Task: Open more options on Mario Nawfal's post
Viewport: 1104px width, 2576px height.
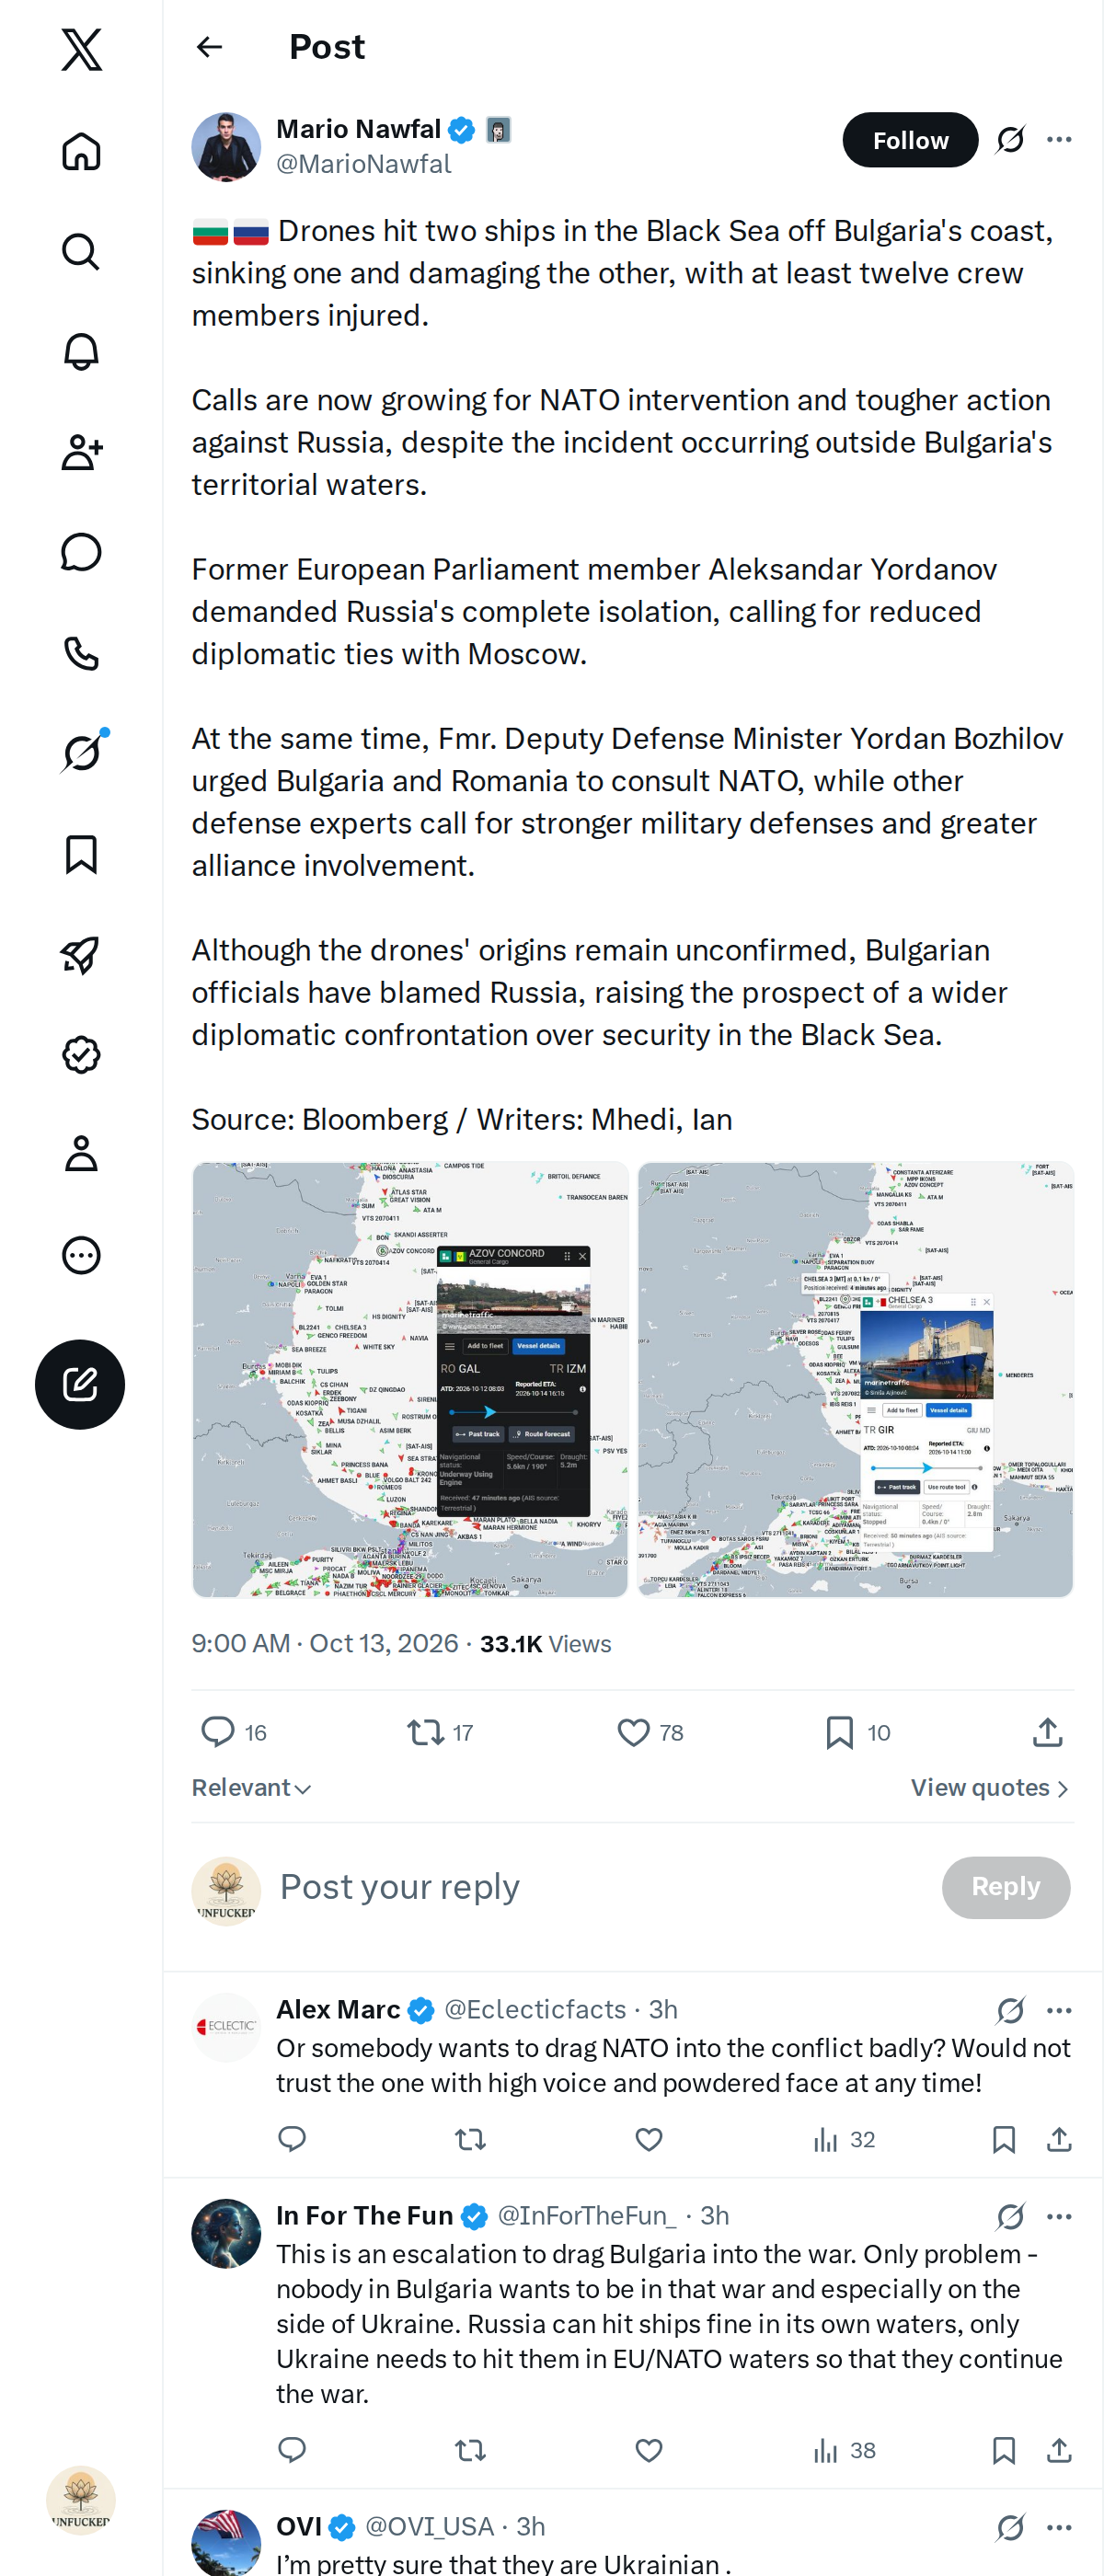Action: [1059, 139]
